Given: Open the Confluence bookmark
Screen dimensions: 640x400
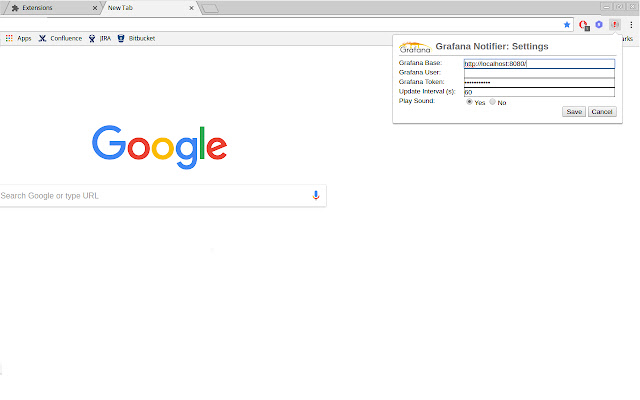Looking at the screenshot, I should pos(60,38).
